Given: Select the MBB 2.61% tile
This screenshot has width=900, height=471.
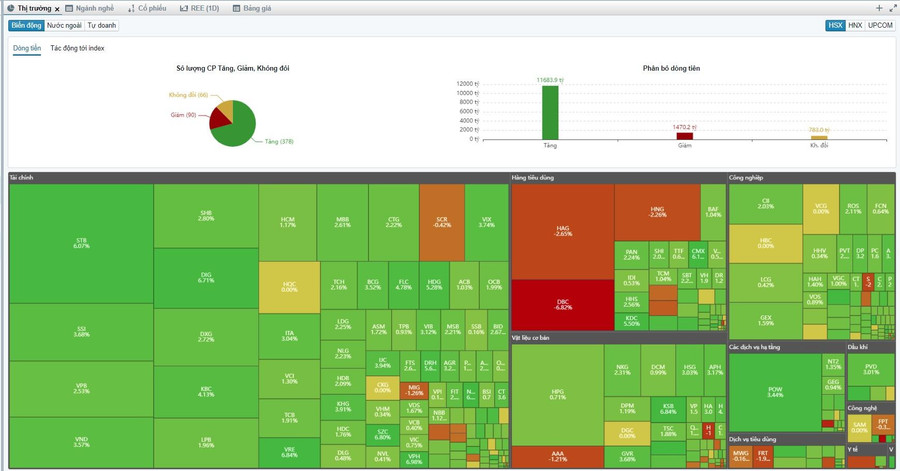Looking at the screenshot, I should (343, 223).
